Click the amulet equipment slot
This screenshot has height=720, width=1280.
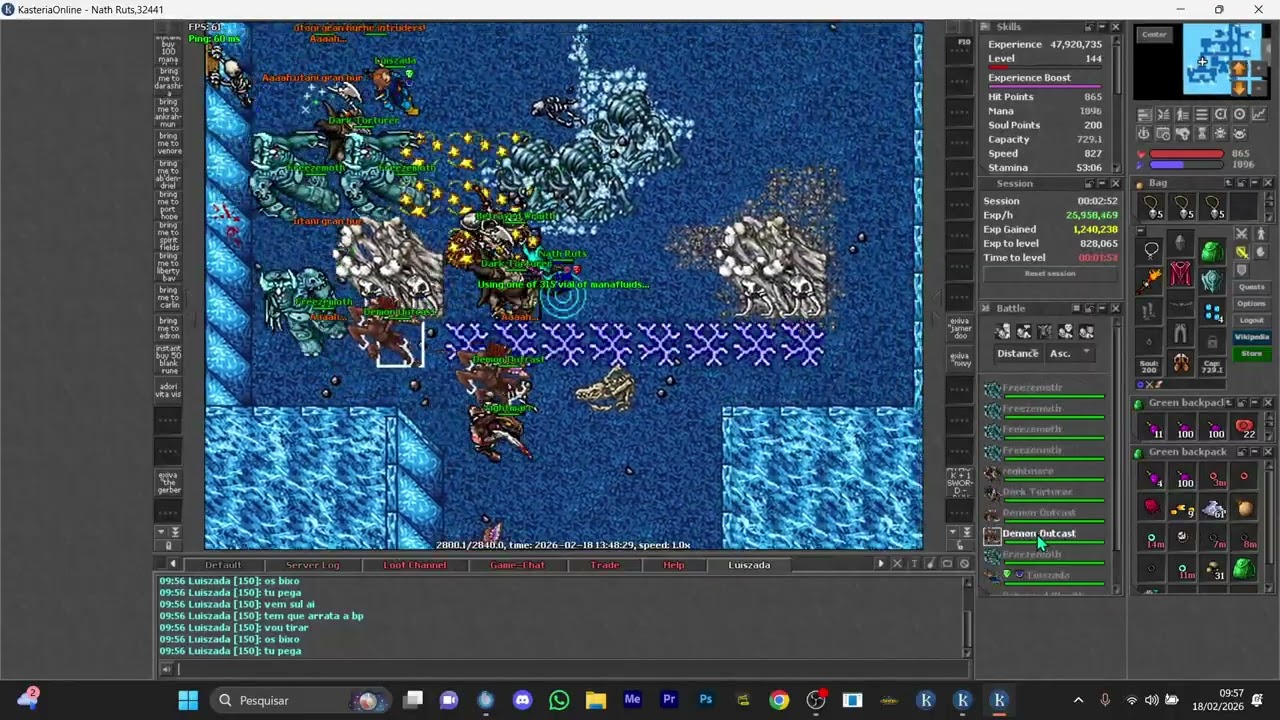coord(1150,250)
